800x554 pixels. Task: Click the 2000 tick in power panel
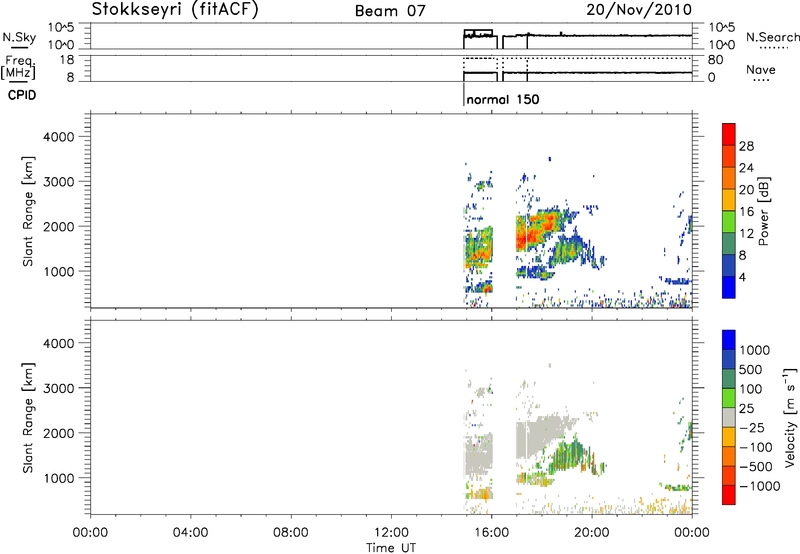click(x=59, y=226)
